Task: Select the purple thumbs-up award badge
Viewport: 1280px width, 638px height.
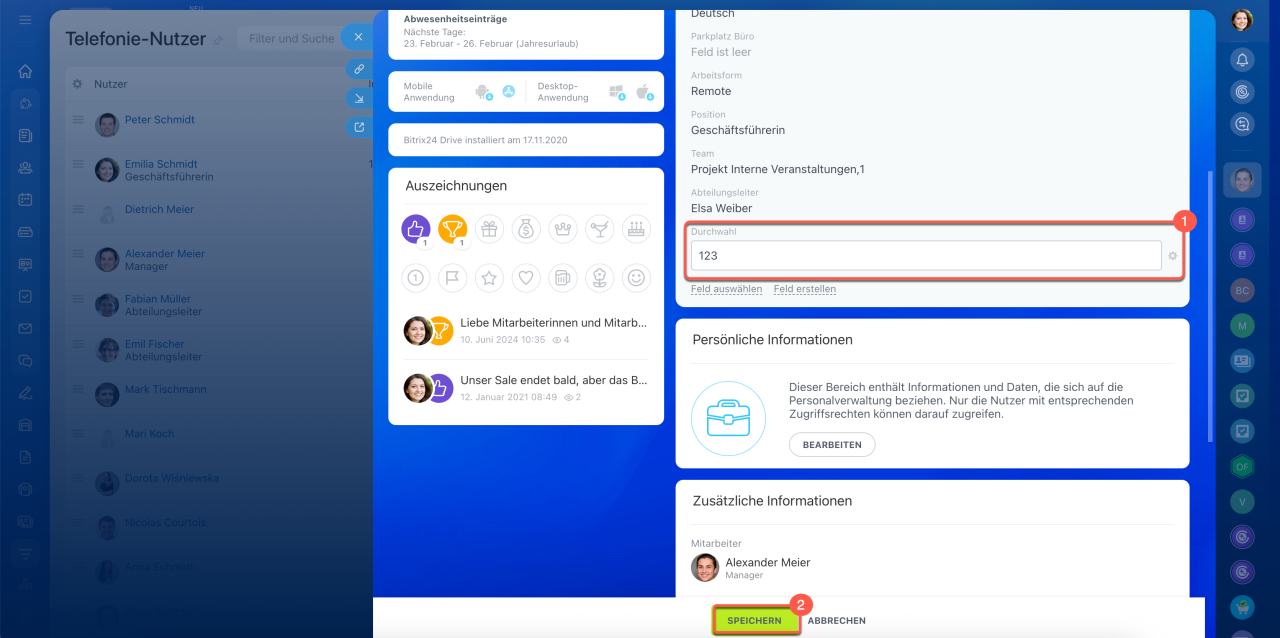Action: (x=416, y=229)
